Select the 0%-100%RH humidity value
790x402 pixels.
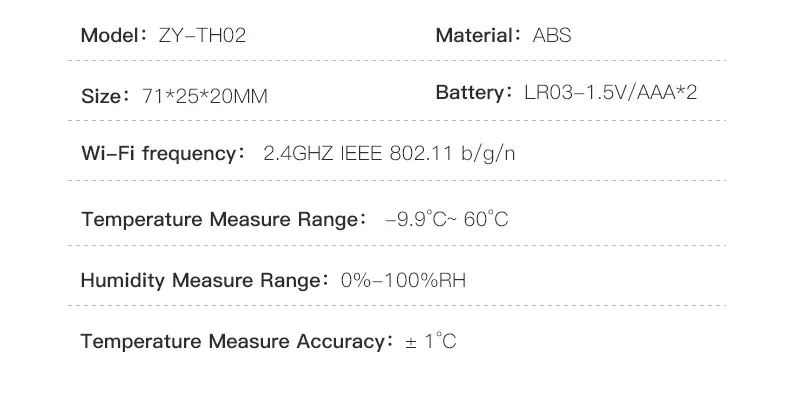point(403,280)
